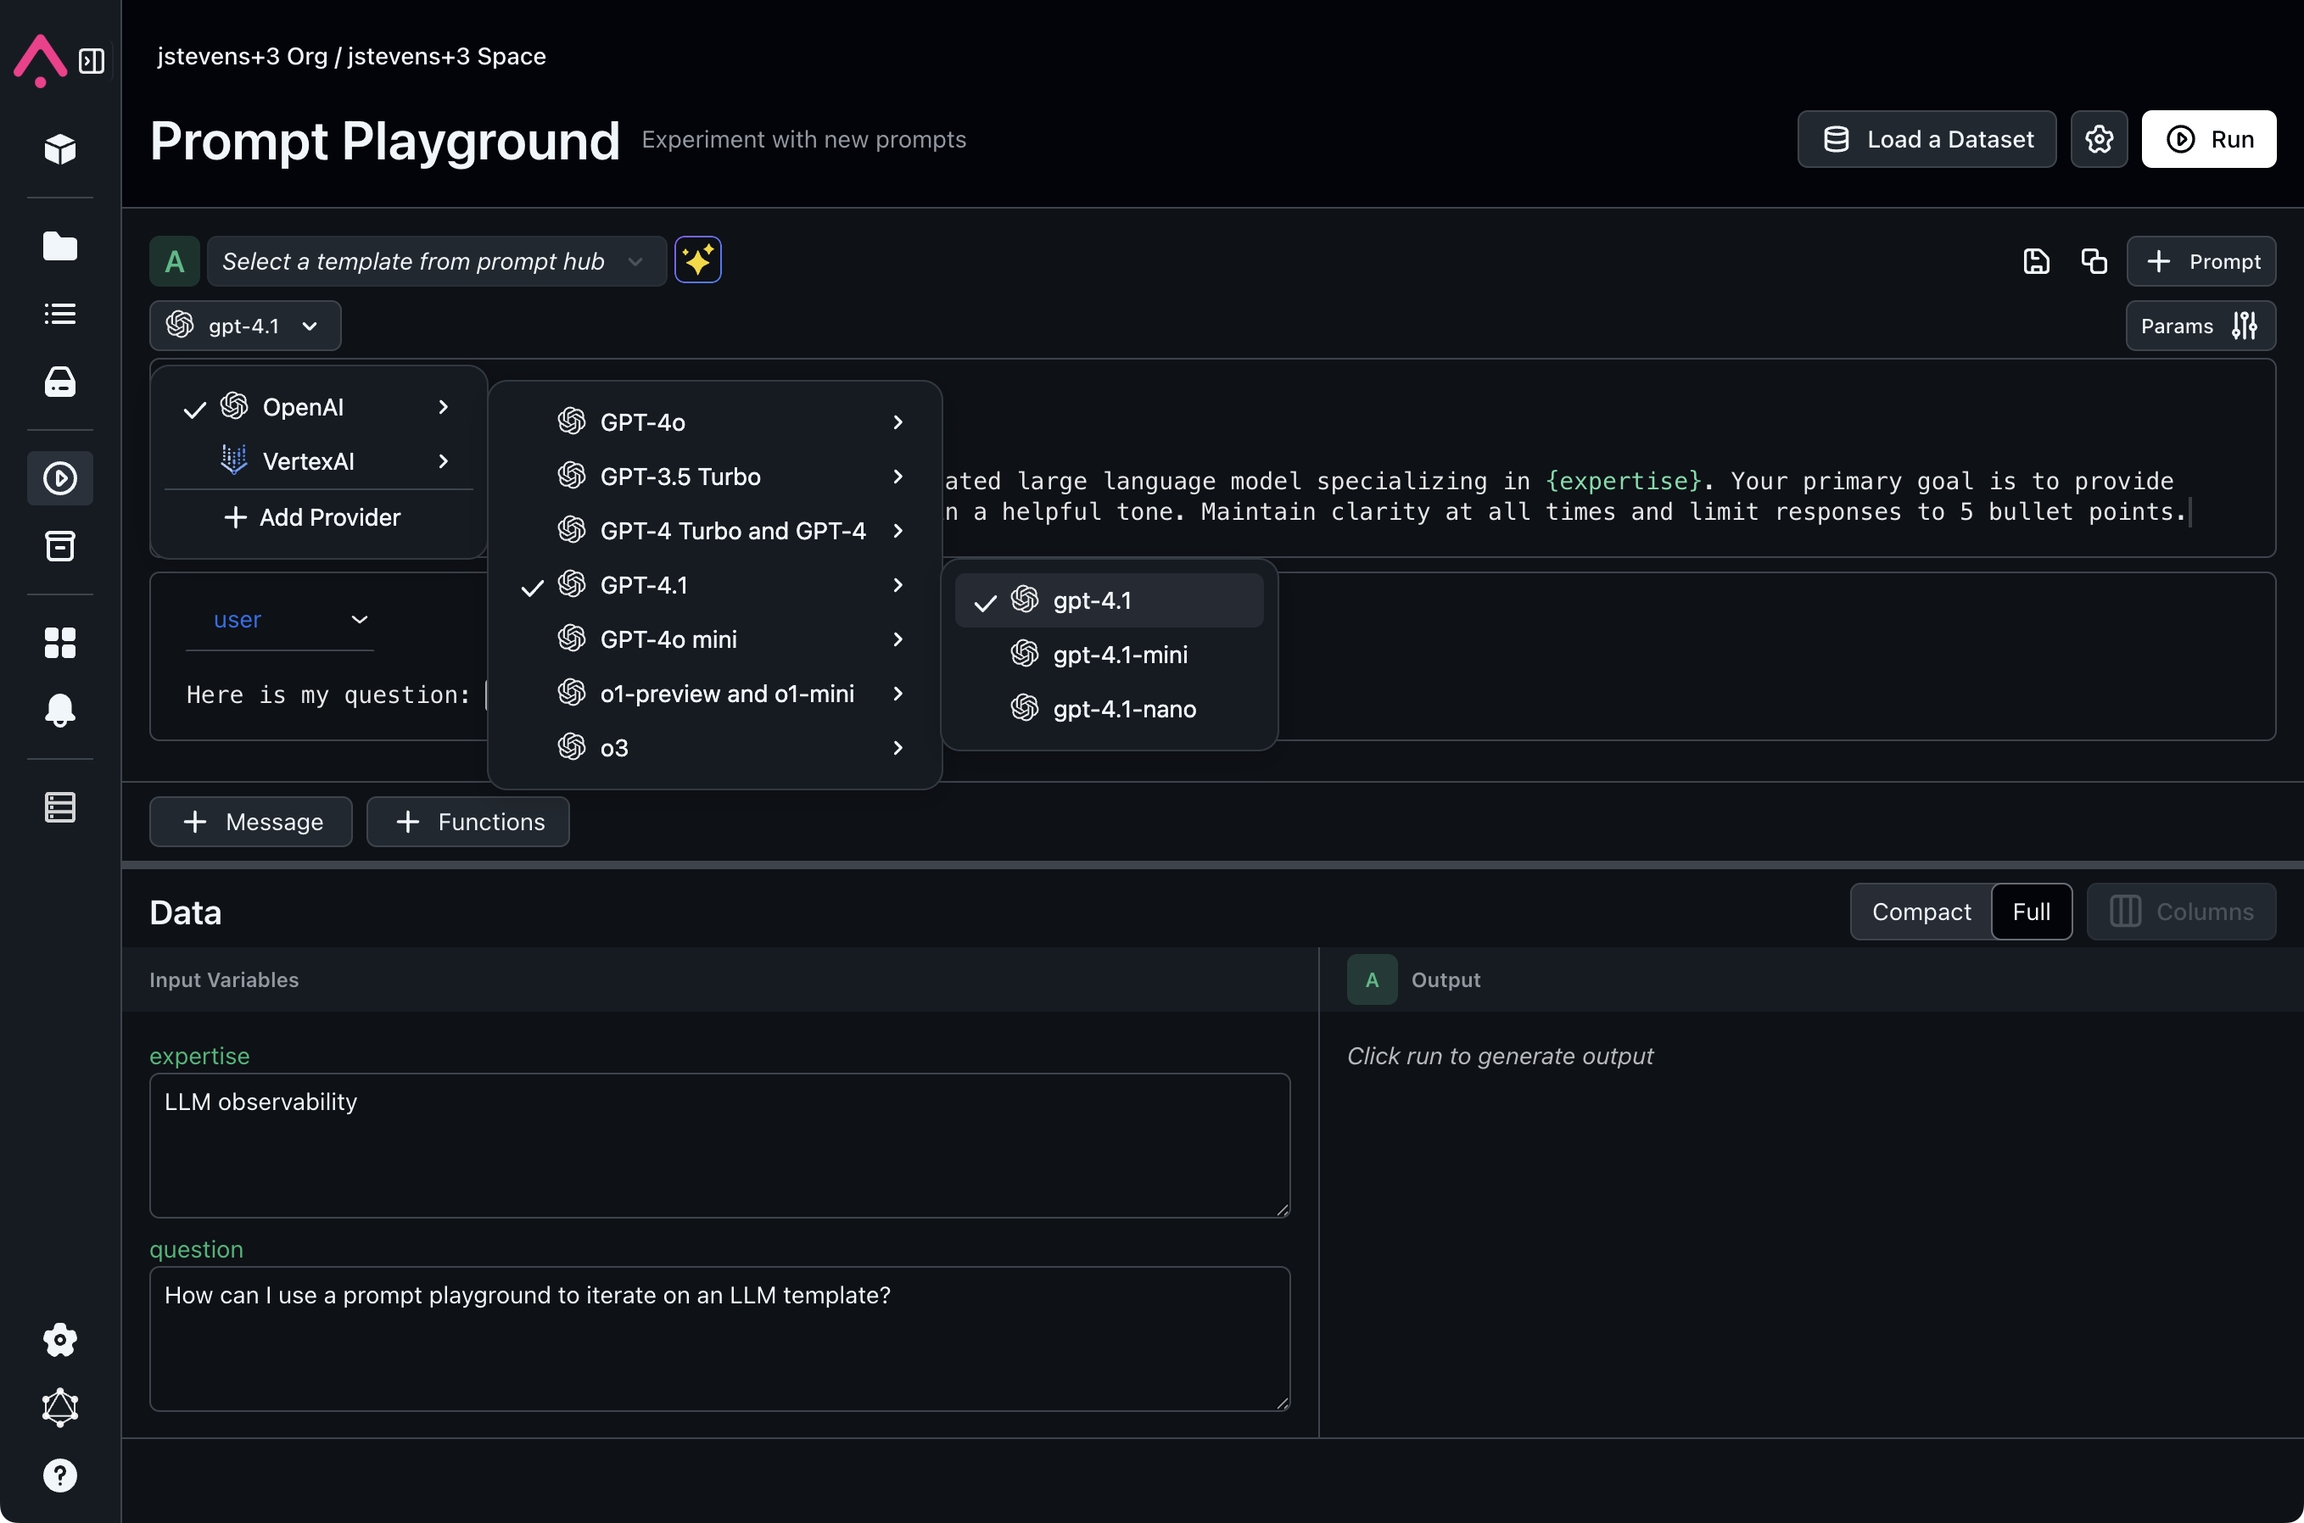2304x1523 pixels.
Task: Open the alerts bell in sidebar
Action: tap(60, 710)
